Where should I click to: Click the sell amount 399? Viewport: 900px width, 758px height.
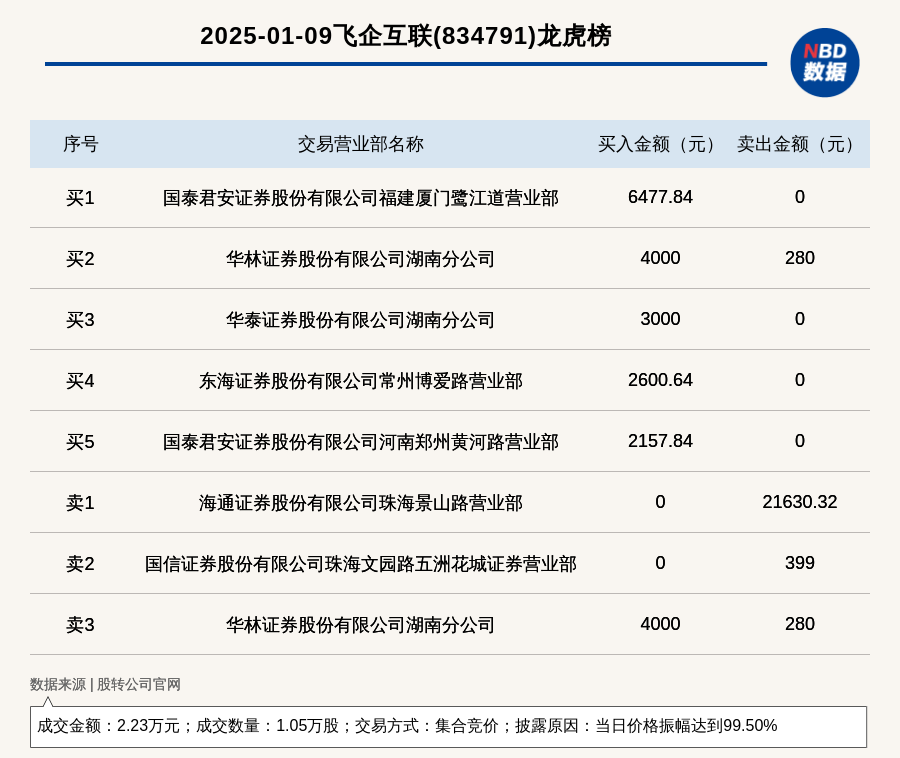pyautogui.click(x=800, y=562)
